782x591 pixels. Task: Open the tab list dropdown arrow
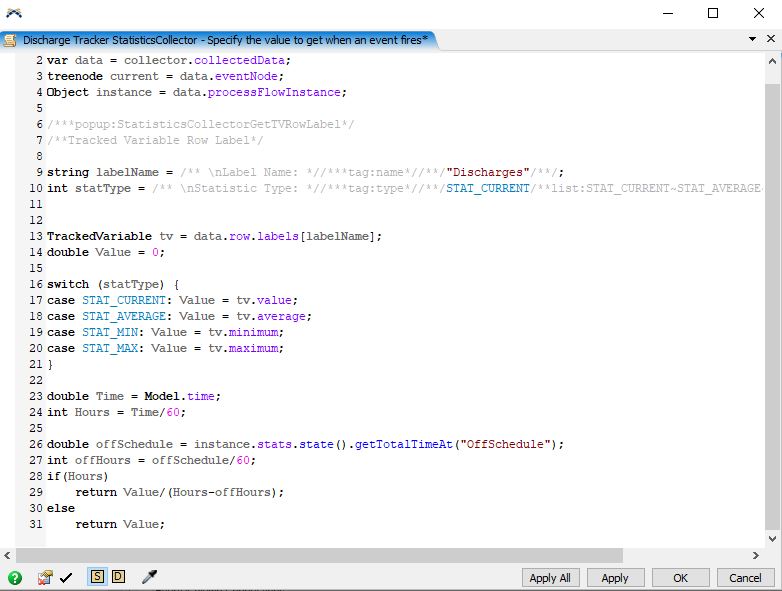click(x=752, y=39)
